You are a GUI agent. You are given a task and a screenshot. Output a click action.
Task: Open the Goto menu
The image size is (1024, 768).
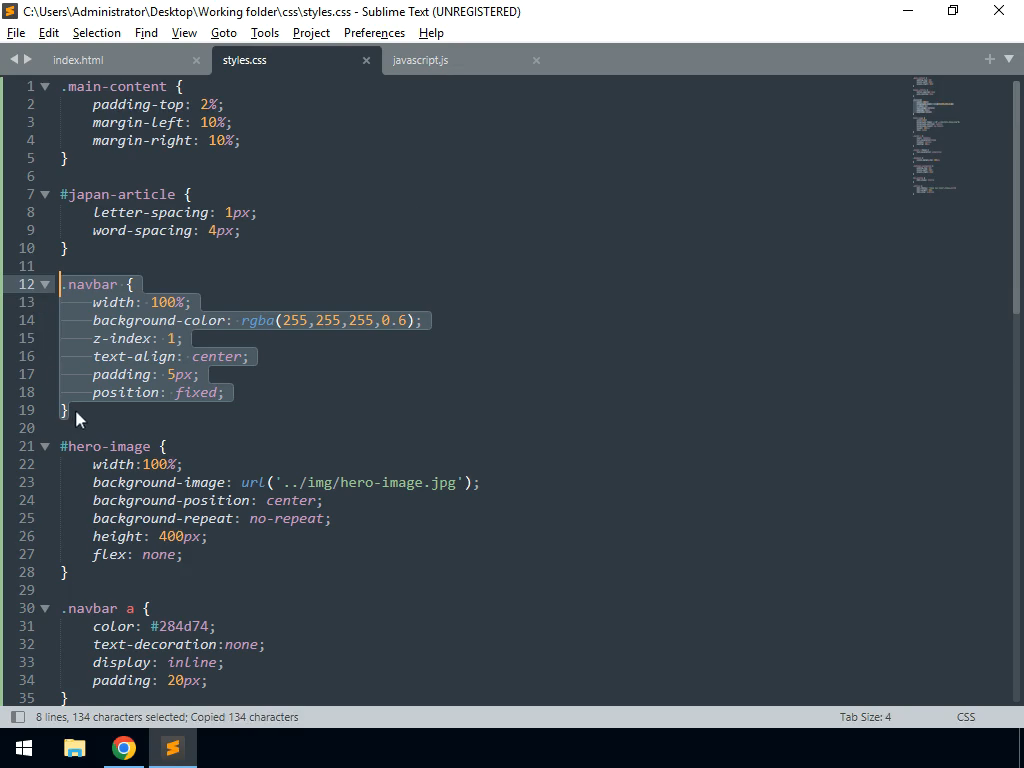[x=223, y=33]
